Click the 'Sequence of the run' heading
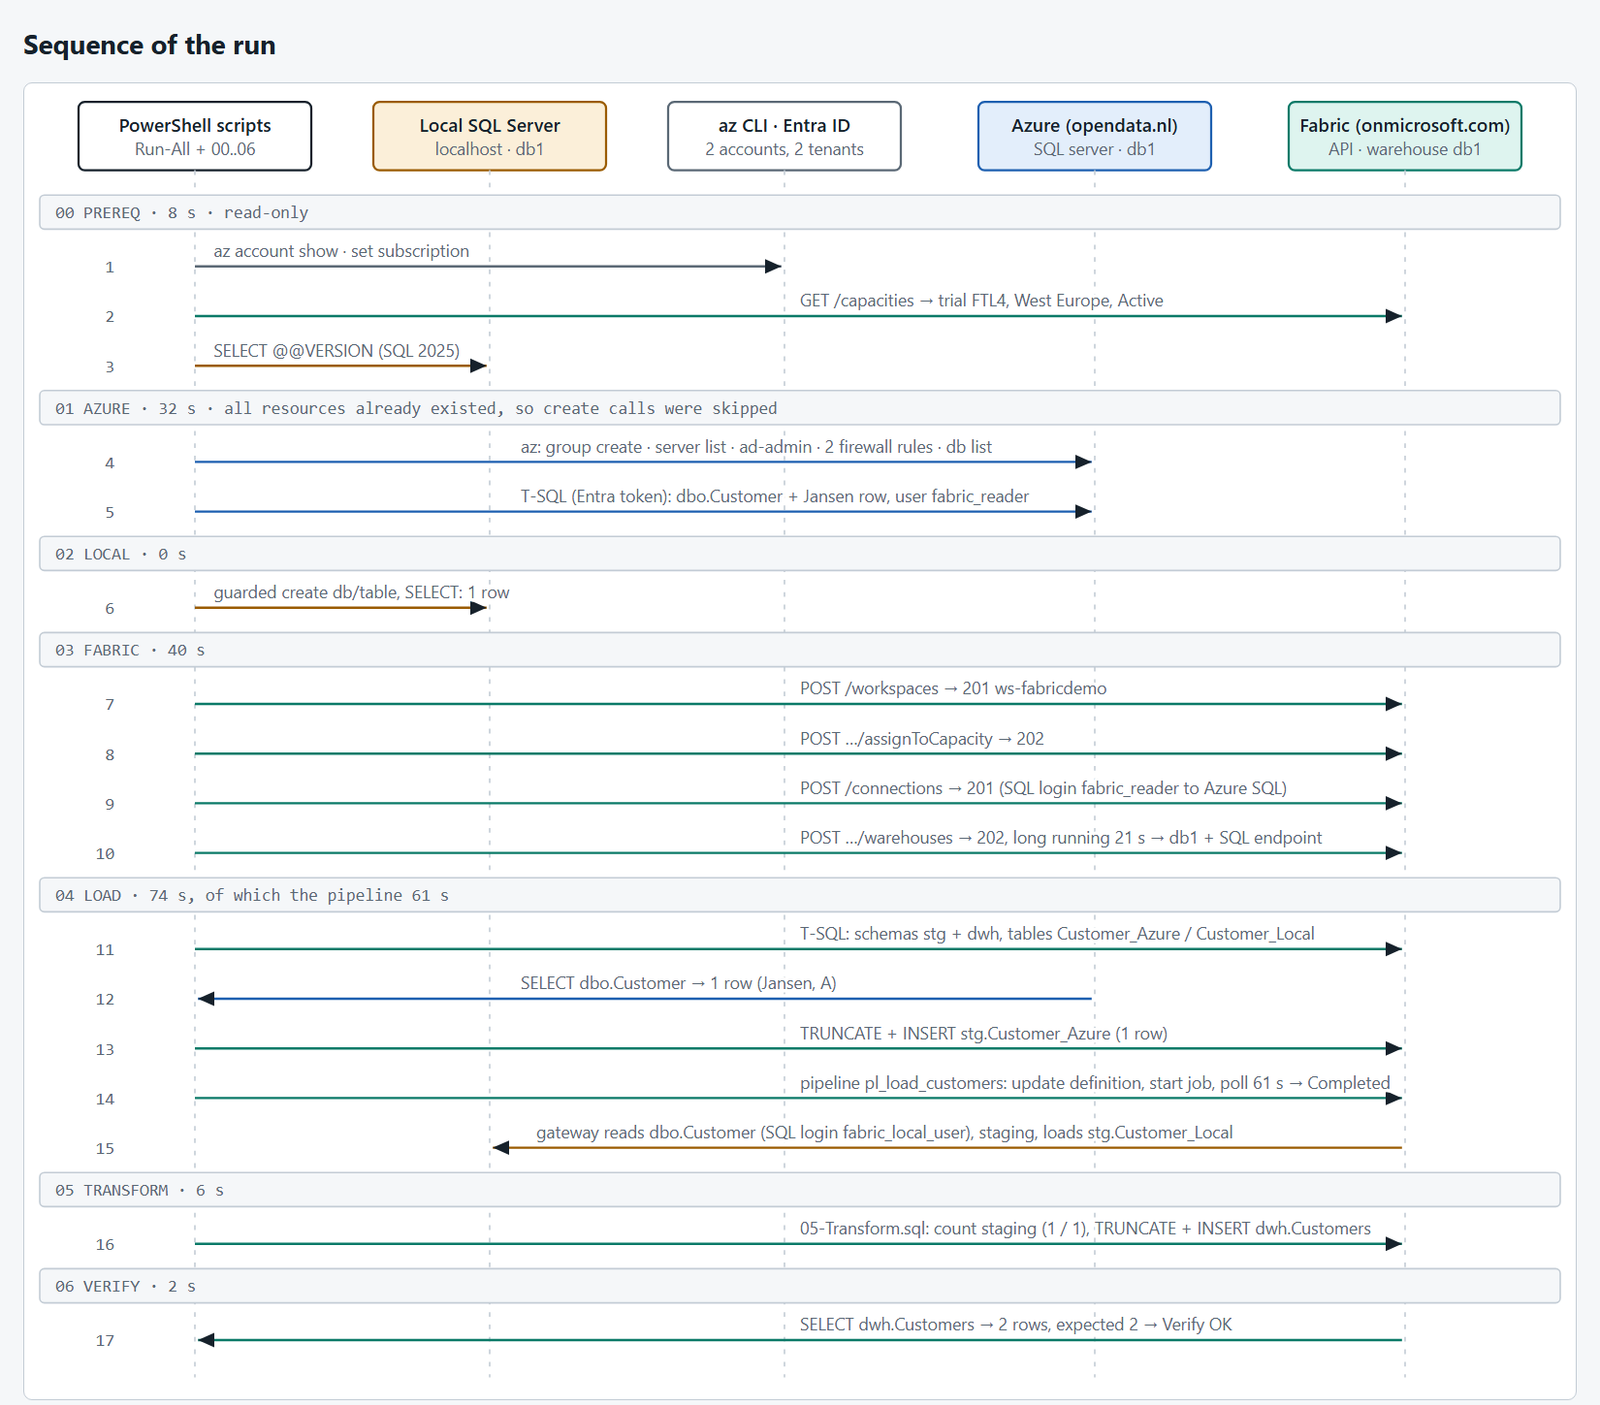Viewport: 1600px width, 1405px height. pos(149,45)
